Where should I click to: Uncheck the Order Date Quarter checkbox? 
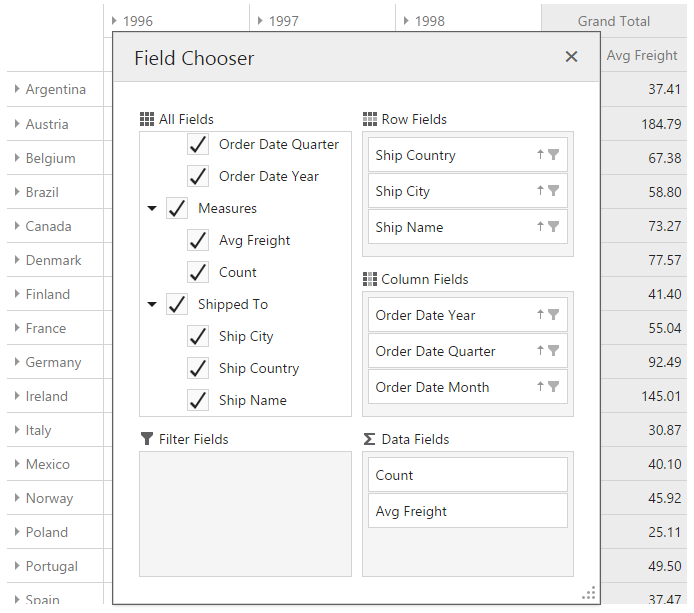coord(198,144)
